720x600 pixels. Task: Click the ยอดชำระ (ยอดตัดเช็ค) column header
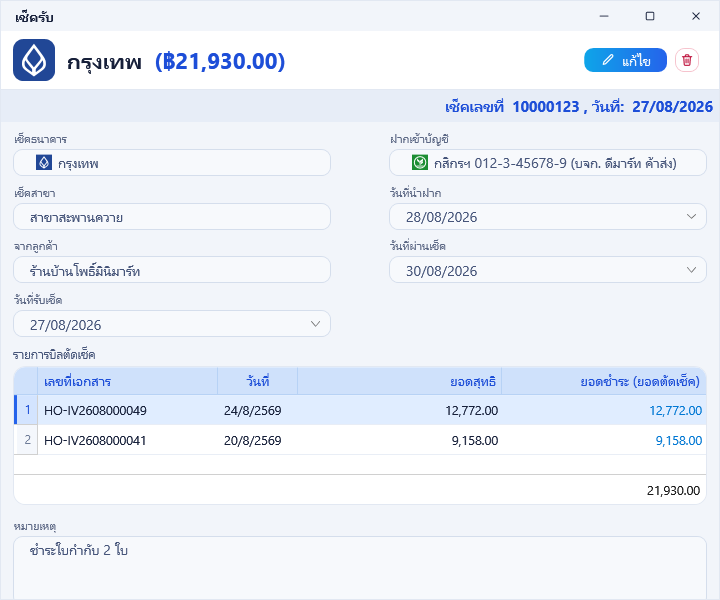click(604, 381)
